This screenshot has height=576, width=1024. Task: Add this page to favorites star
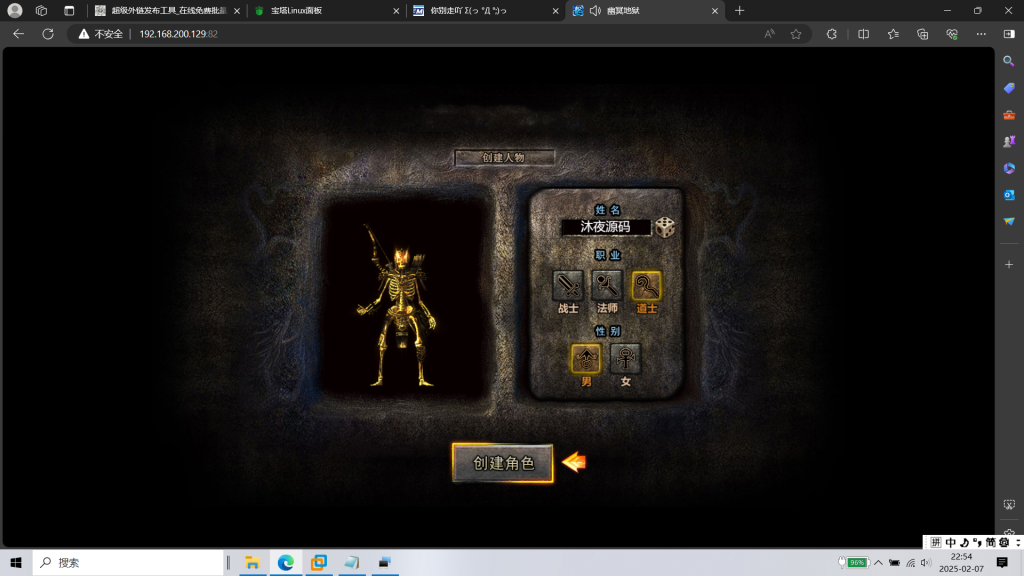point(796,34)
